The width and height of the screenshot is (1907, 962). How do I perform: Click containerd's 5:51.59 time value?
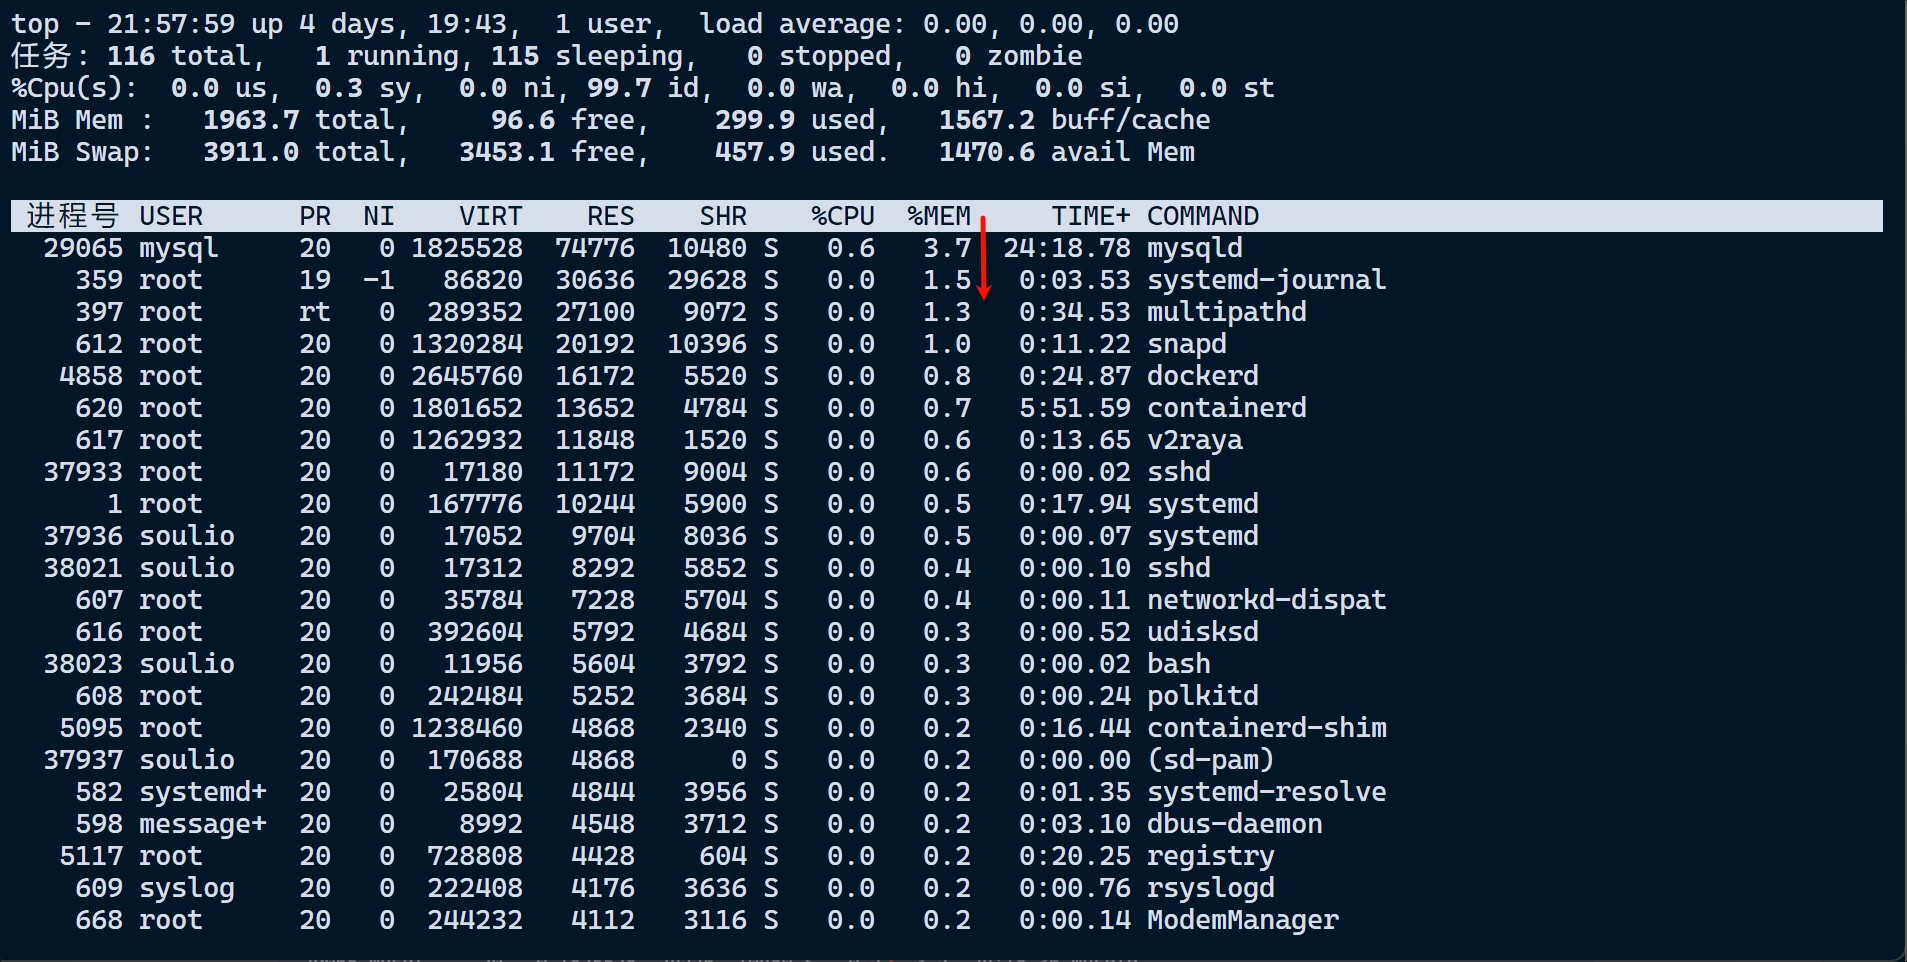point(1074,408)
